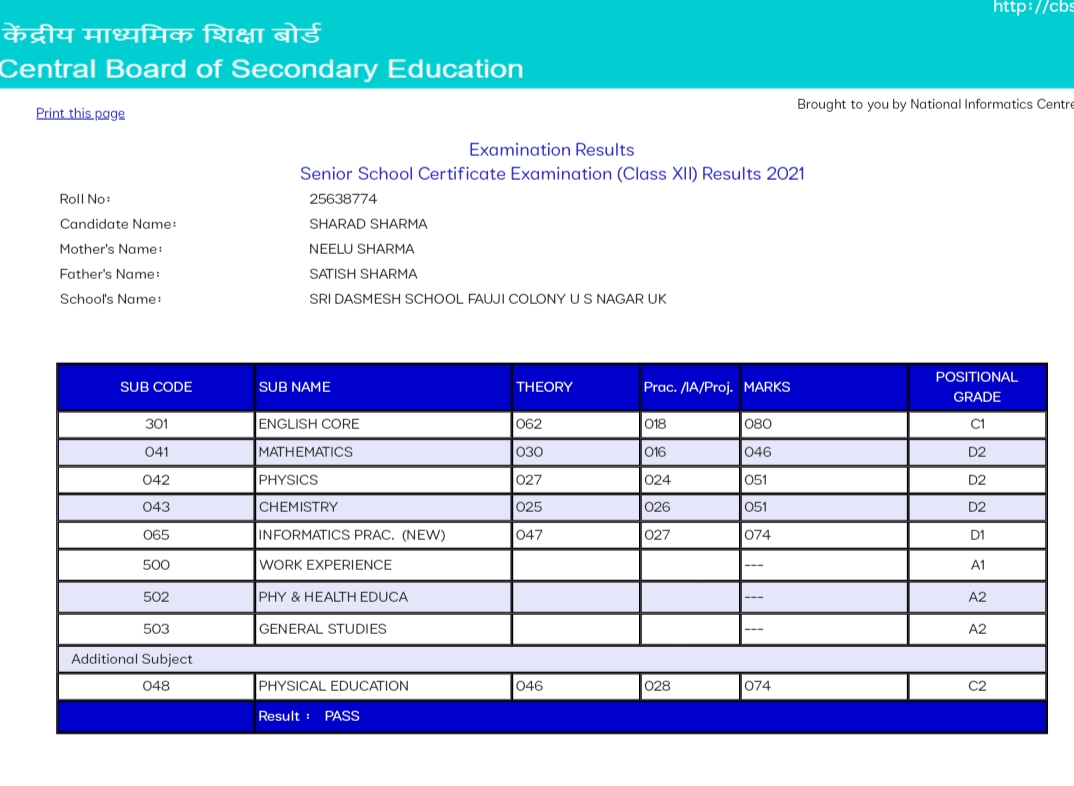The height and width of the screenshot is (786, 1074).
Task: Click subject code 043
Action: click(x=156, y=507)
